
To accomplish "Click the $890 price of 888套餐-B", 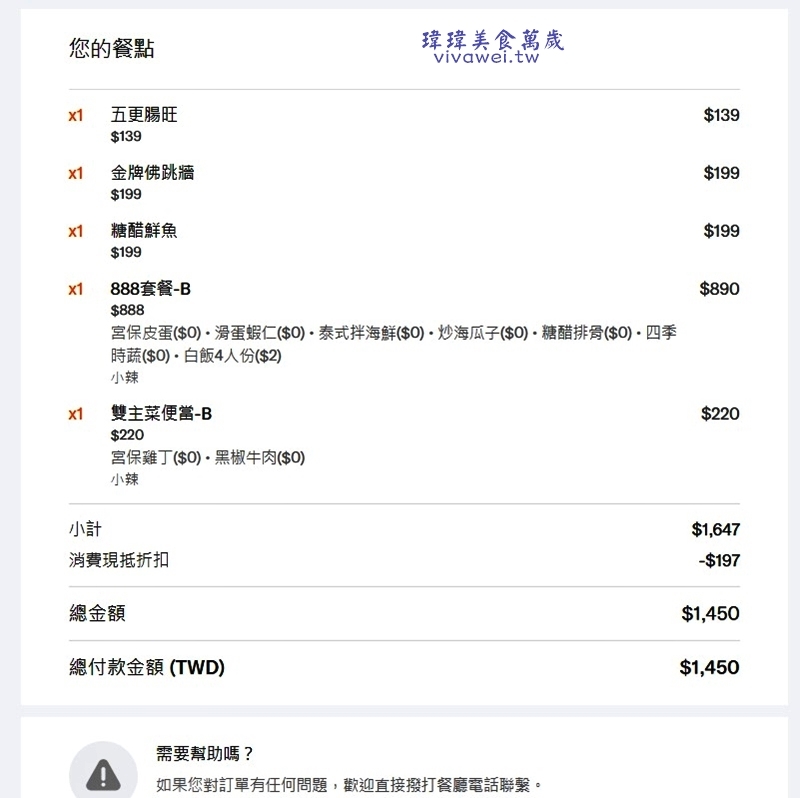I will pos(719,289).
